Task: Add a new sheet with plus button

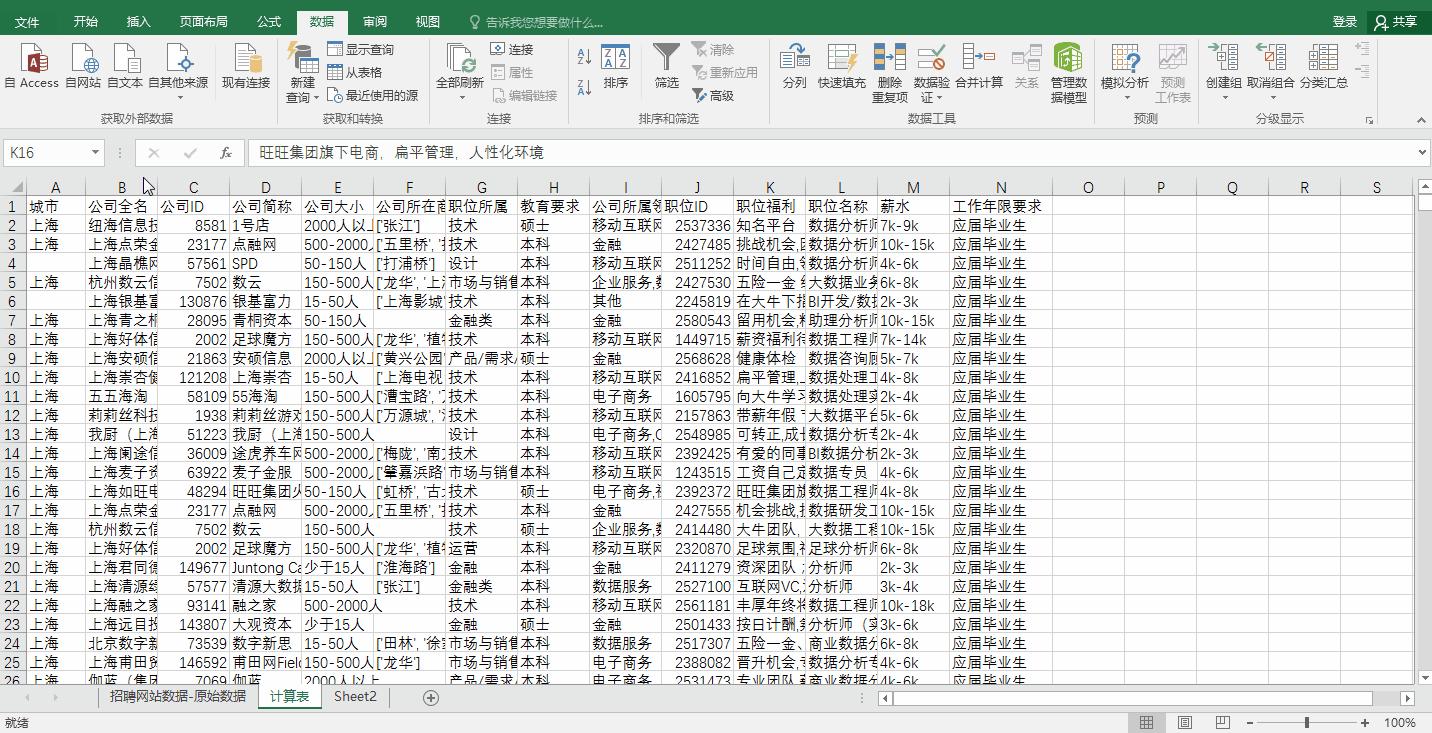Action: point(431,697)
